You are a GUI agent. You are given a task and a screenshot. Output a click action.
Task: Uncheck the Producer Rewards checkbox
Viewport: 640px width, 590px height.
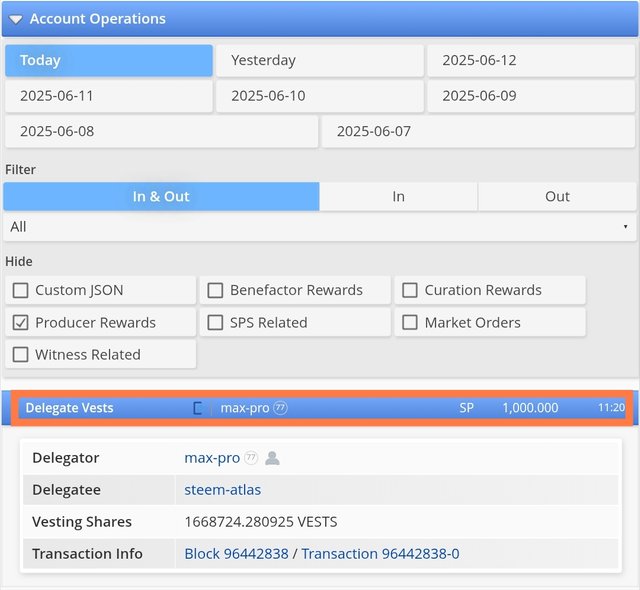[20, 323]
